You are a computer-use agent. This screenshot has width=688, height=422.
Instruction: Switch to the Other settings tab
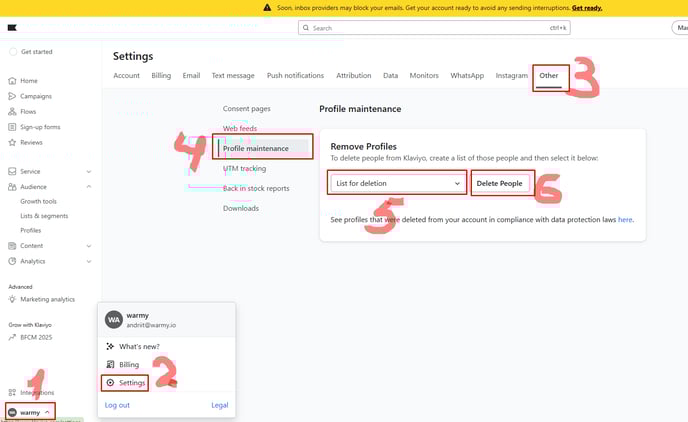tap(548, 76)
